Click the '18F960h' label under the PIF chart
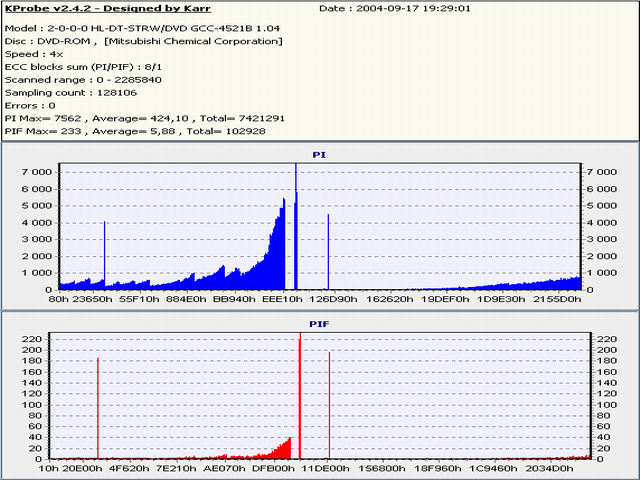The height and width of the screenshot is (480, 640). (x=438, y=468)
